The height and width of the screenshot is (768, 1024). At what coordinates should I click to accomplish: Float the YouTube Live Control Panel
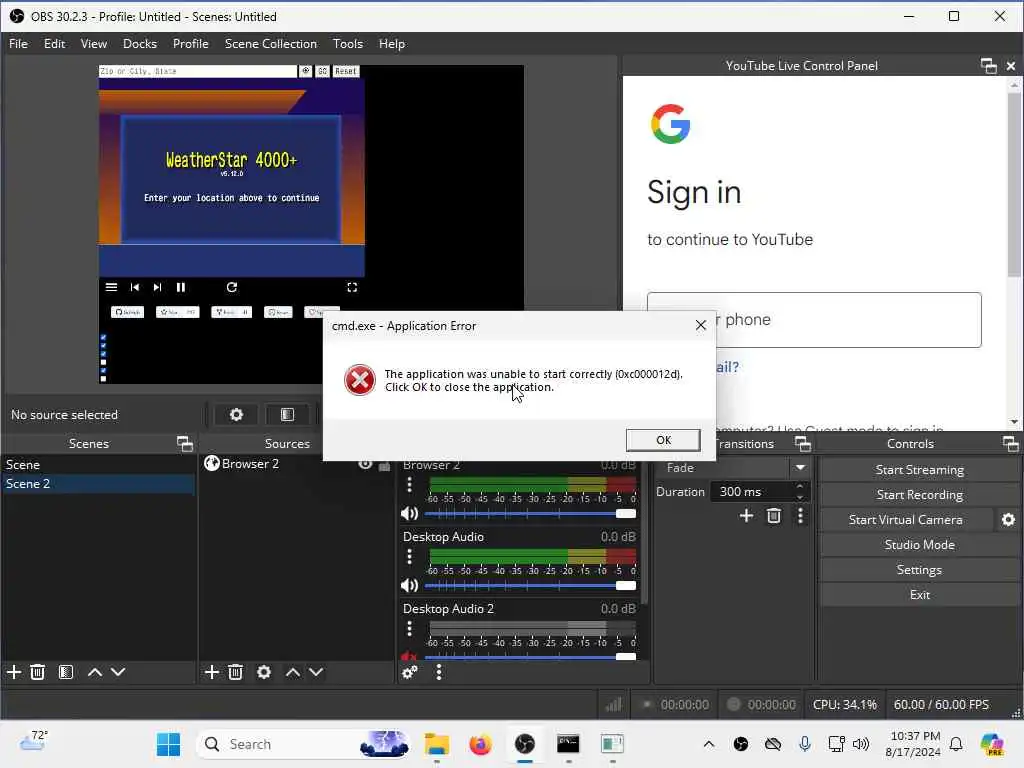pyautogui.click(x=989, y=65)
